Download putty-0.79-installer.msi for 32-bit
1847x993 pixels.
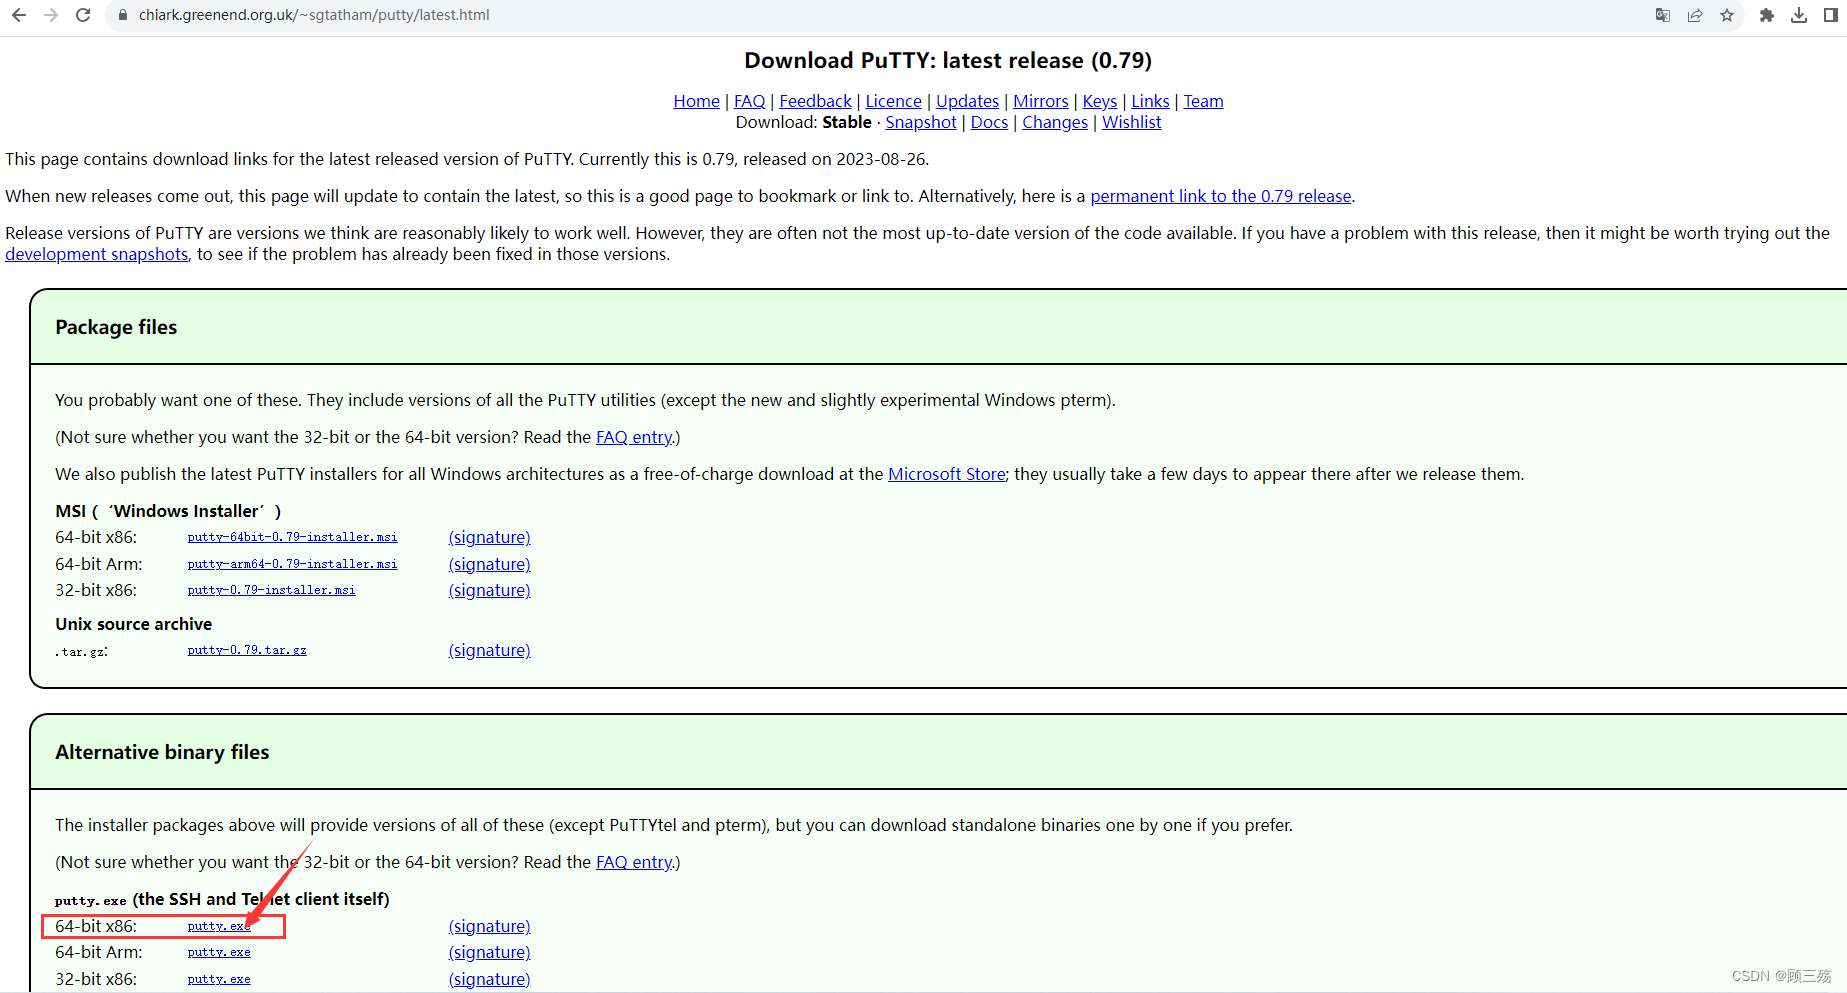point(271,590)
